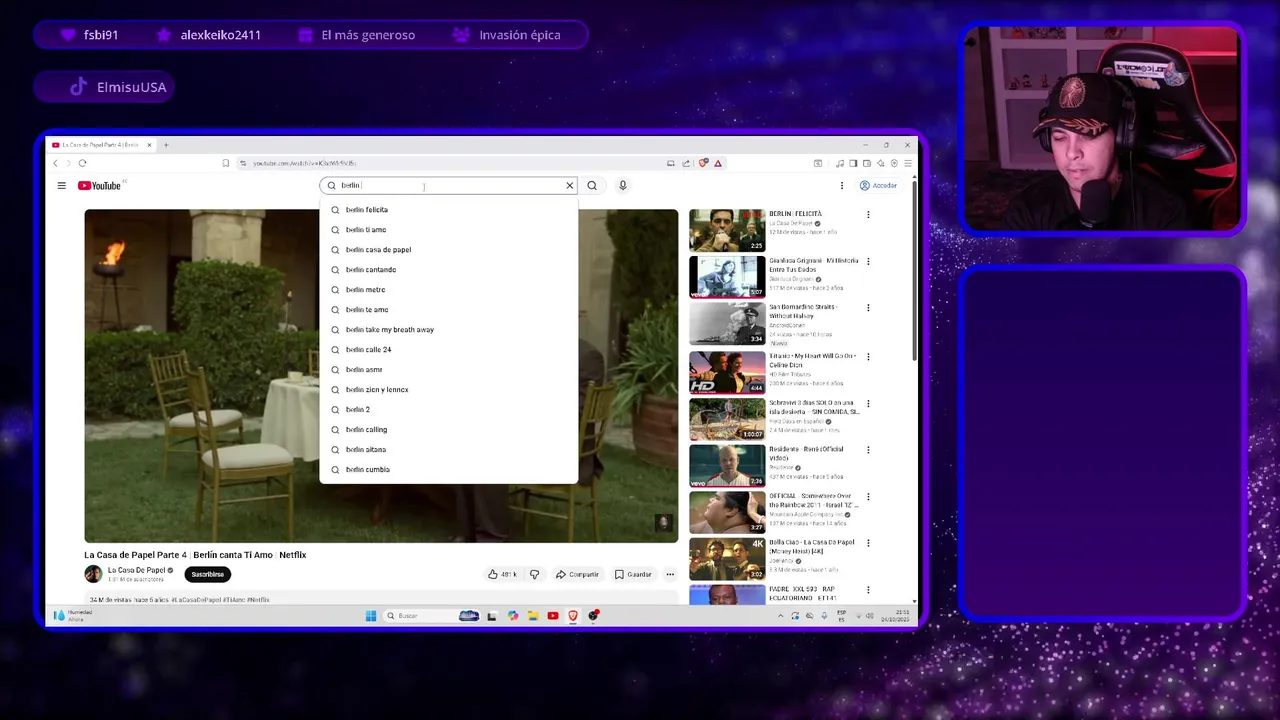Open the Brave Shields lion icon
1280x720 pixels.
[x=704, y=163]
